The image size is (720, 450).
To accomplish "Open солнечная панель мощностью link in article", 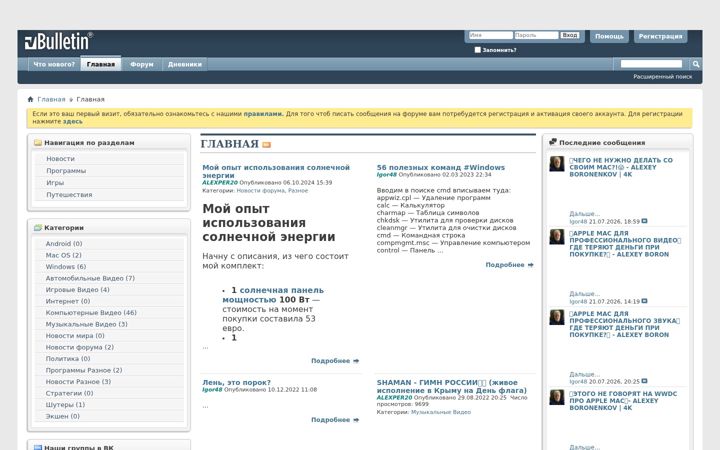I will point(273,295).
